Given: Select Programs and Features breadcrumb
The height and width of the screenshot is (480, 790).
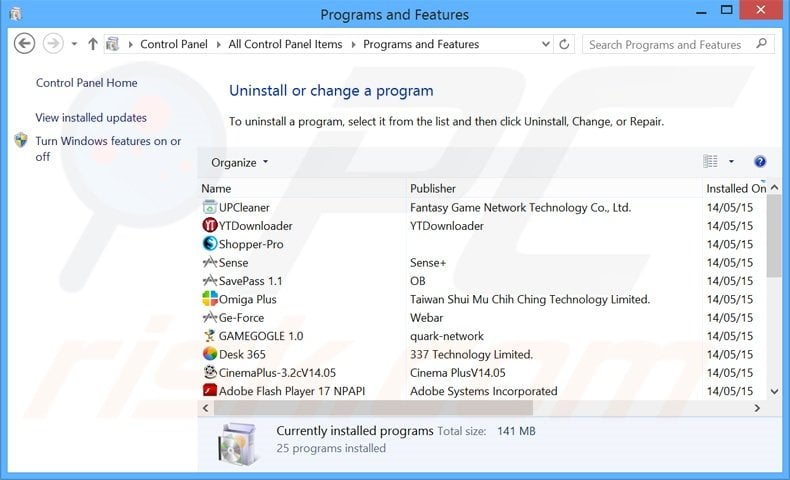Looking at the screenshot, I should click(x=421, y=44).
